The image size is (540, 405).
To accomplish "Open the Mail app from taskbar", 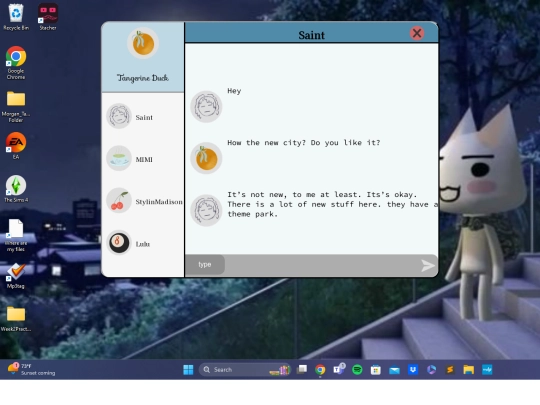I will click(394, 370).
